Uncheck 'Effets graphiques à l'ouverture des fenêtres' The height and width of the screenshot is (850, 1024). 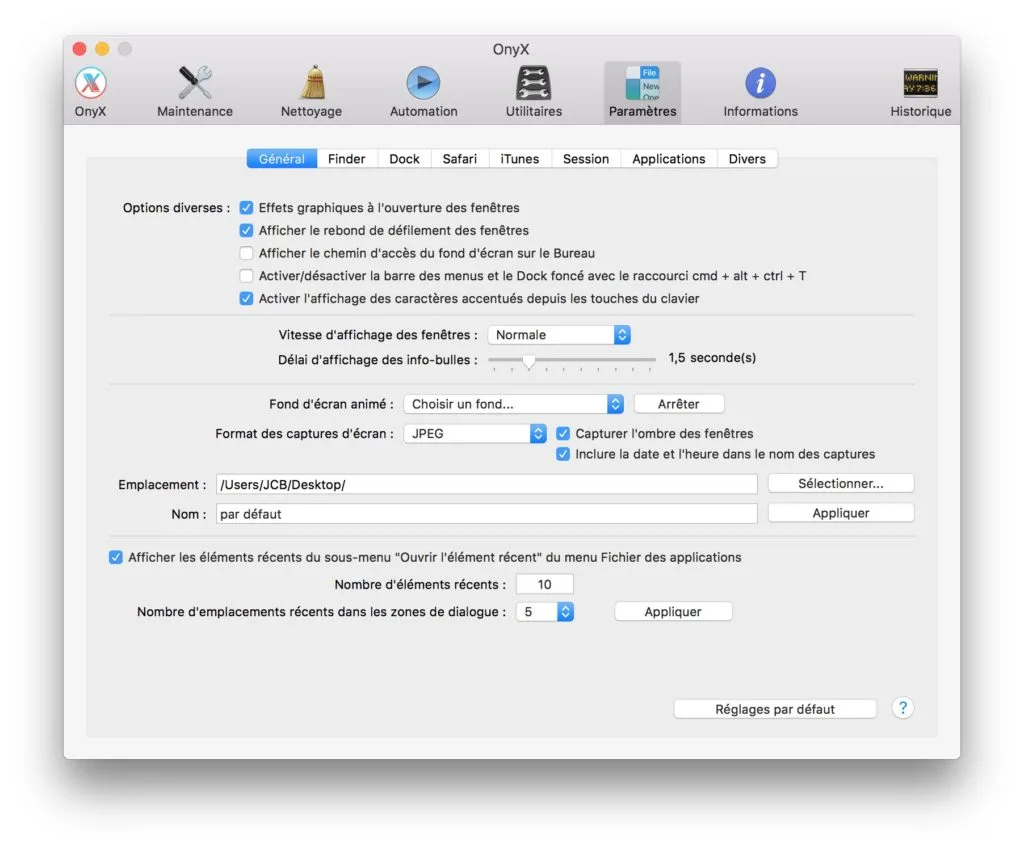(x=245, y=208)
